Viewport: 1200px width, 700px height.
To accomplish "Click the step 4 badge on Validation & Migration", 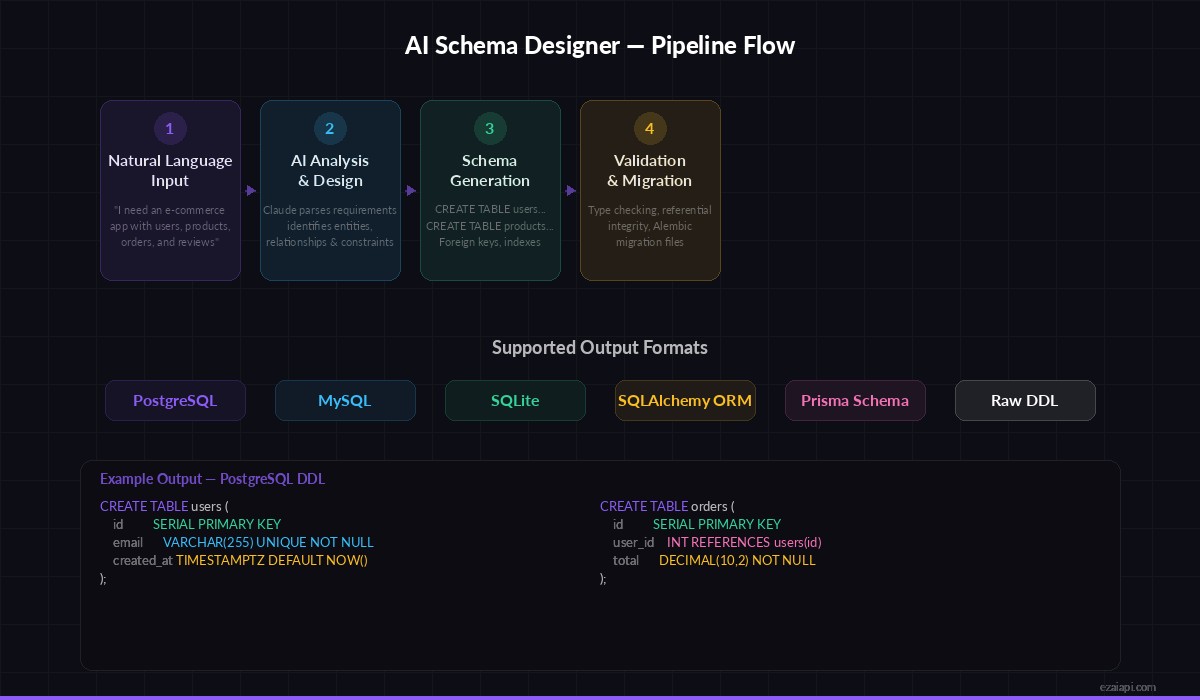I will click(x=650, y=128).
